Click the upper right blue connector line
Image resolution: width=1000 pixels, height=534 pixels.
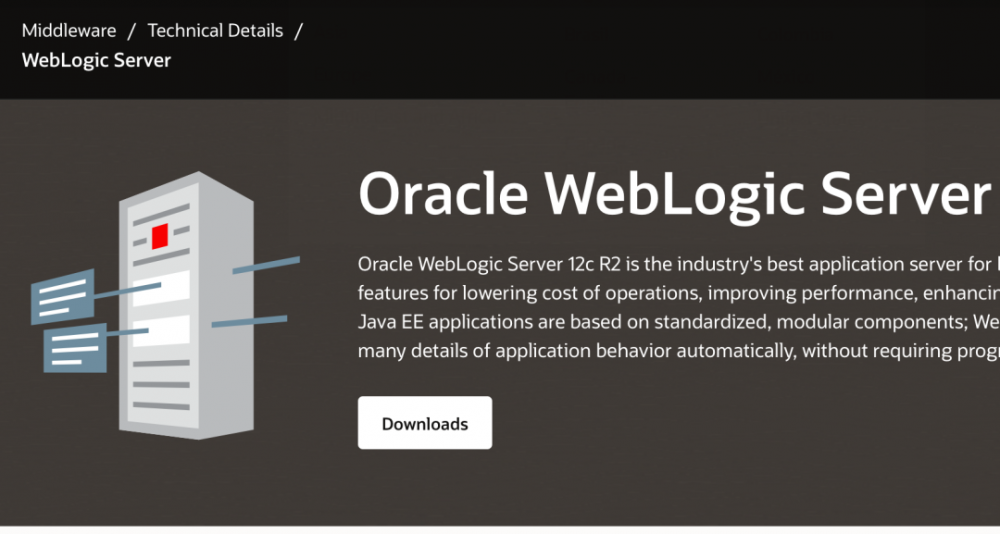coord(266,265)
